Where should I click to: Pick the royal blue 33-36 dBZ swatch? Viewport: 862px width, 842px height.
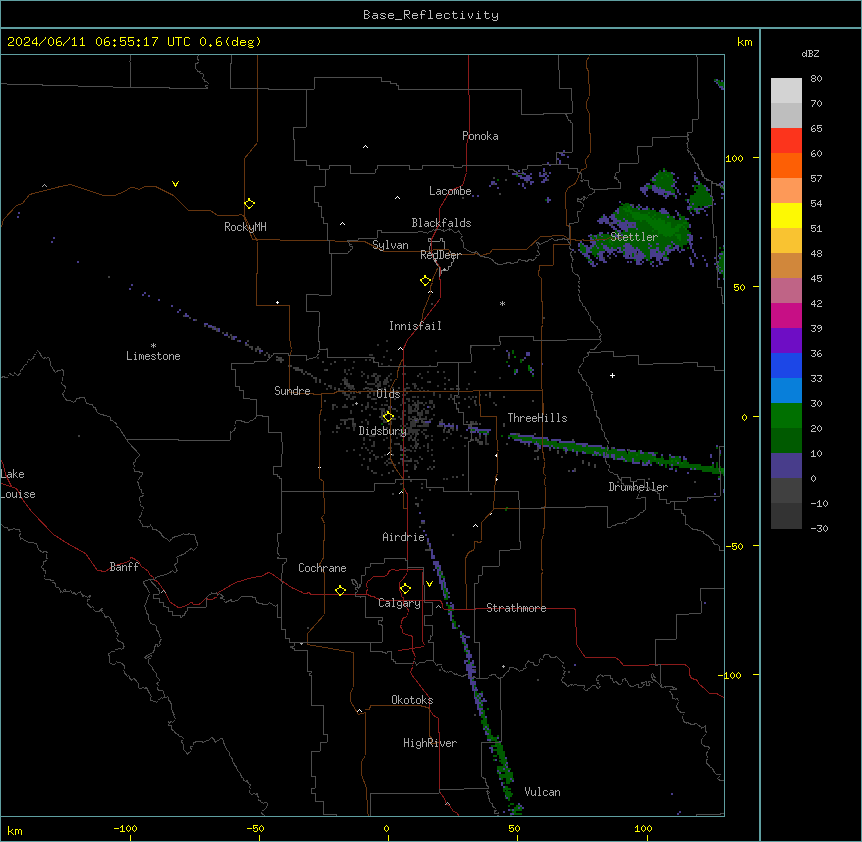click(786, 365)
